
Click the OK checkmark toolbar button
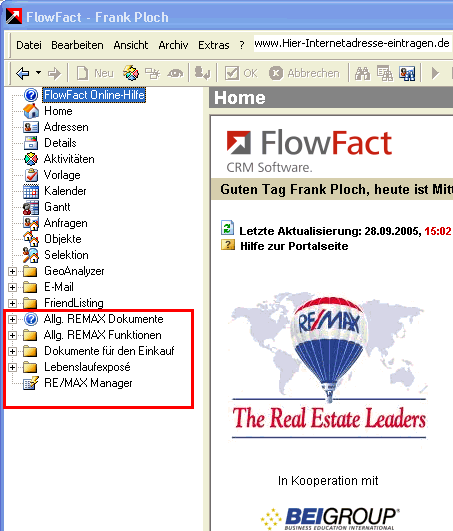pyautogui.click(x=241, y=73)
